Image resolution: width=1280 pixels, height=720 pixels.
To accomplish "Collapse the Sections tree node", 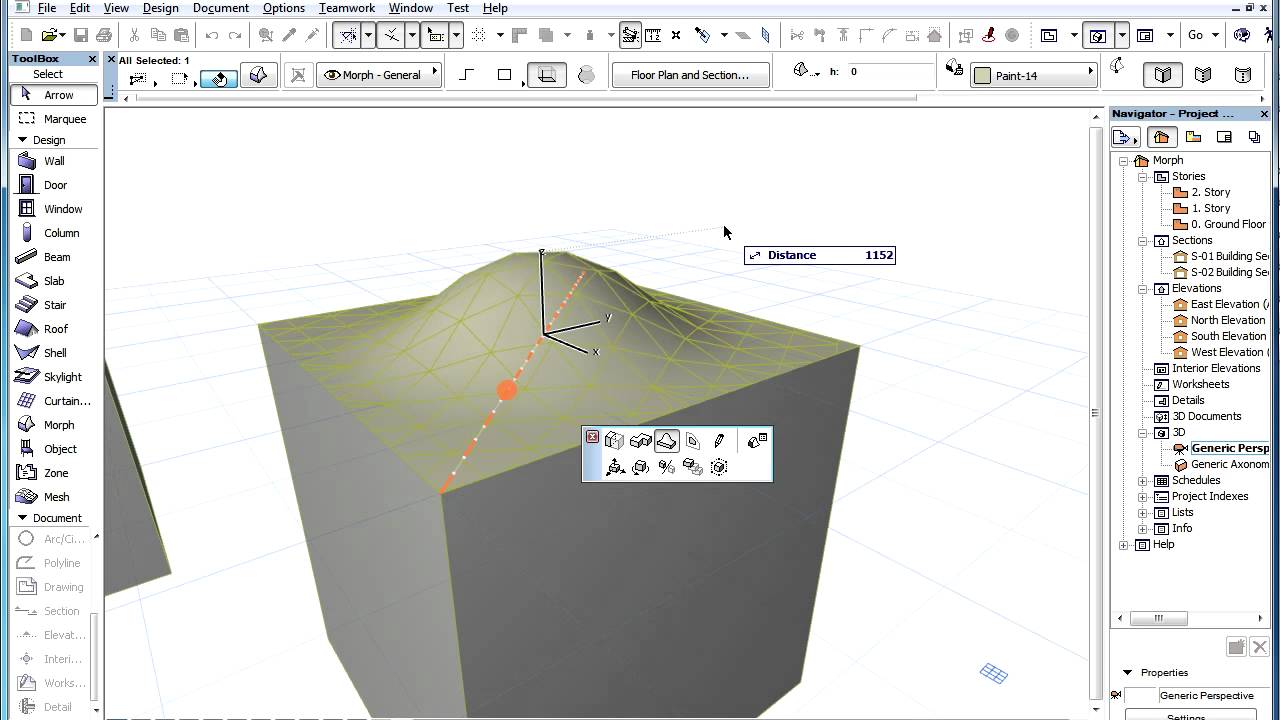I will point(1143,241).
